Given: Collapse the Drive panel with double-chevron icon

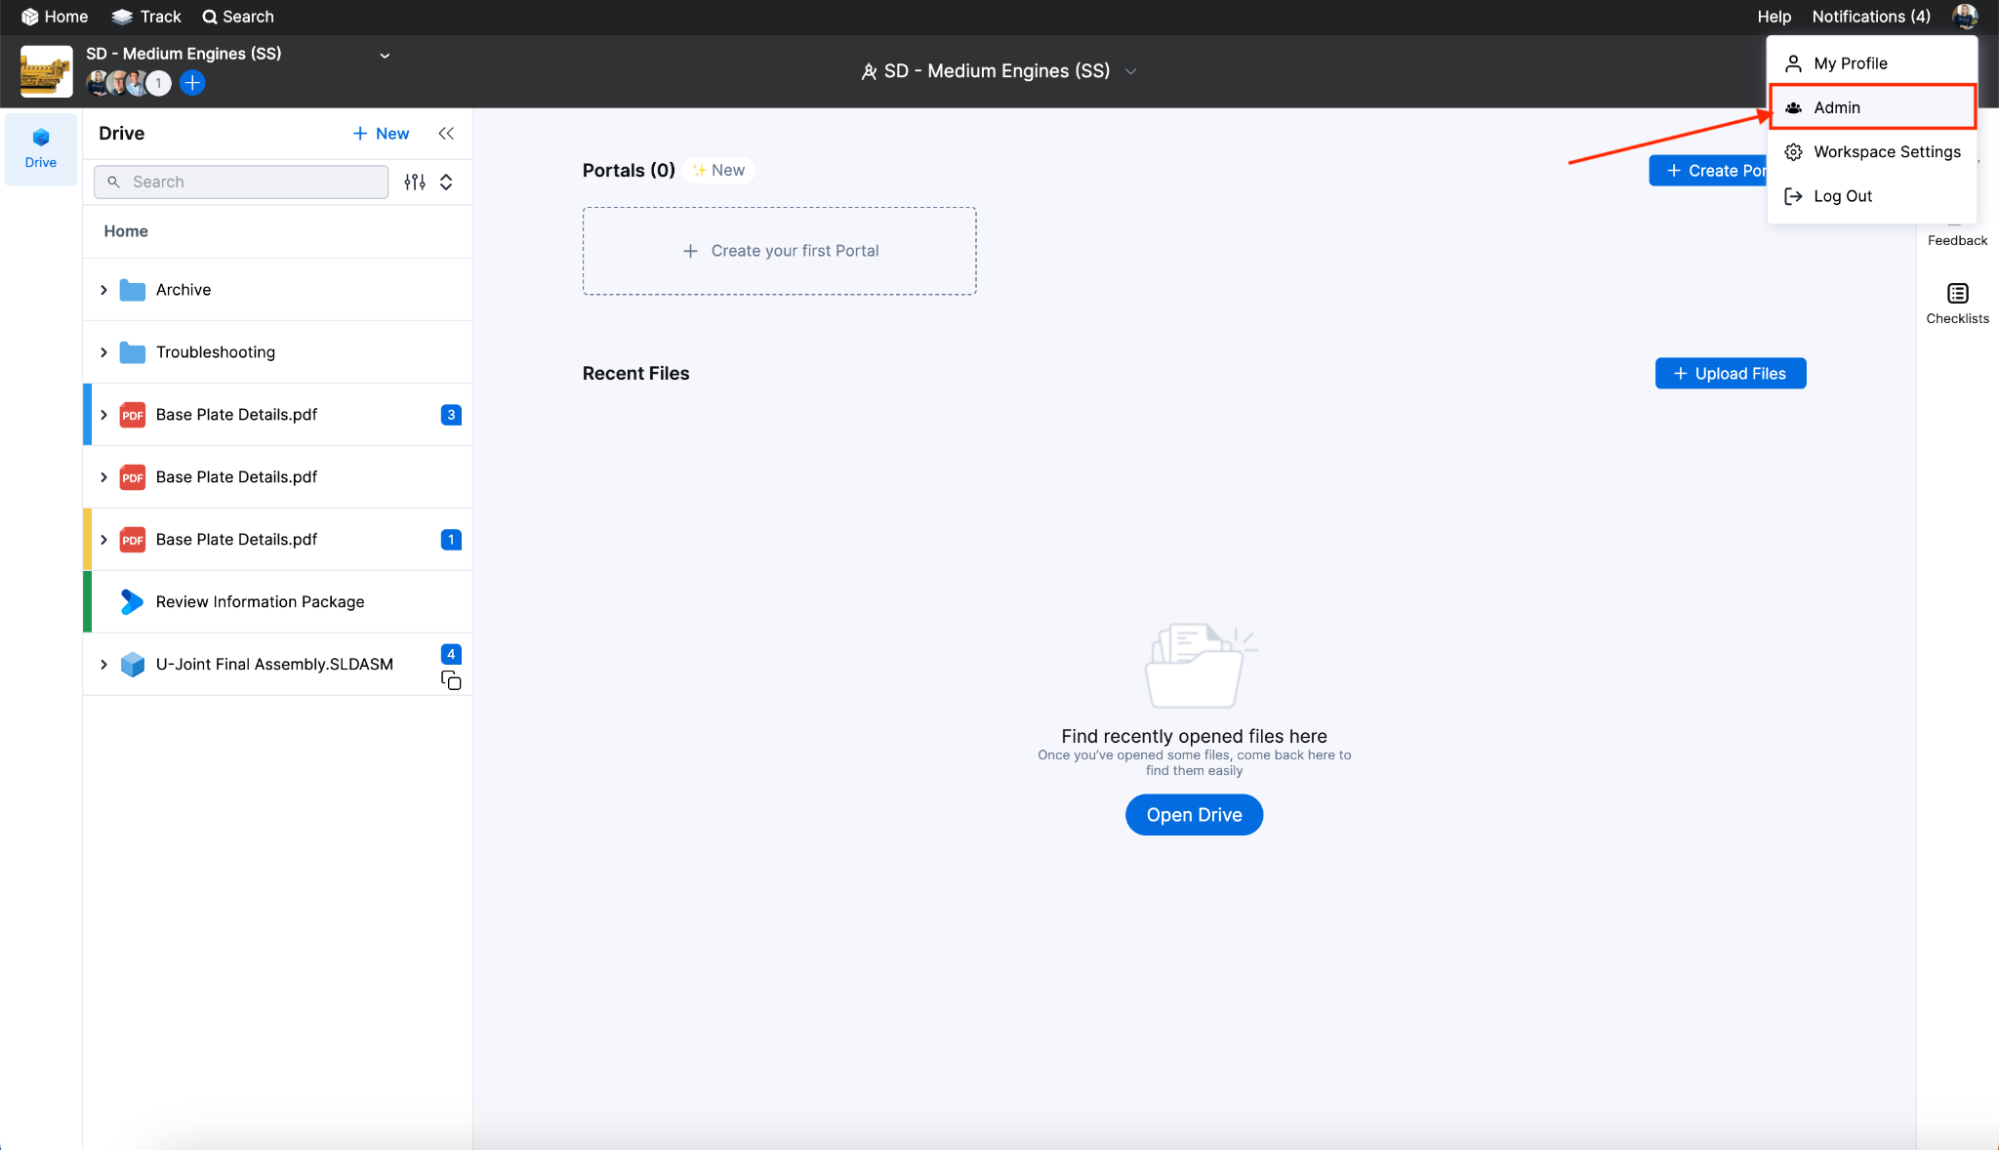Looking at the screenshot, I should coord(446,133).
